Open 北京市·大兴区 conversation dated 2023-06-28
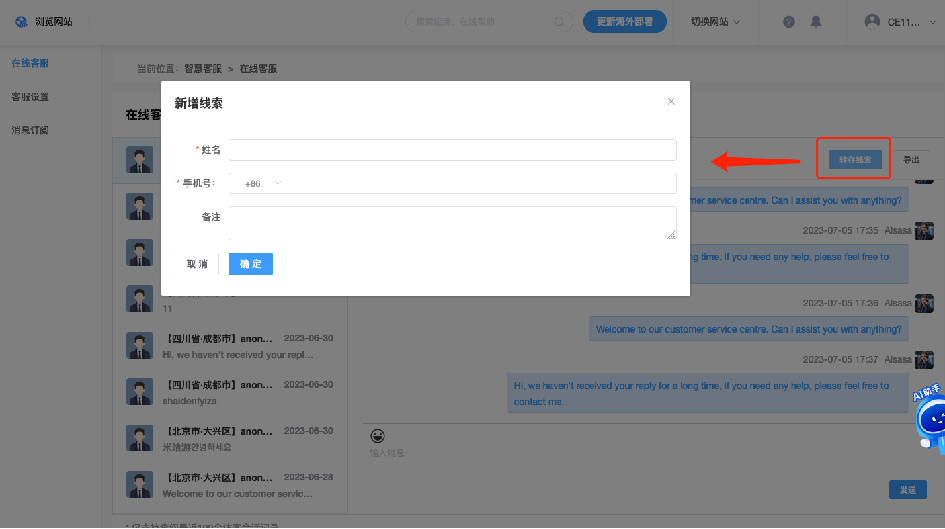Screen dimensions: 945x529 click(x=230, y=486)
